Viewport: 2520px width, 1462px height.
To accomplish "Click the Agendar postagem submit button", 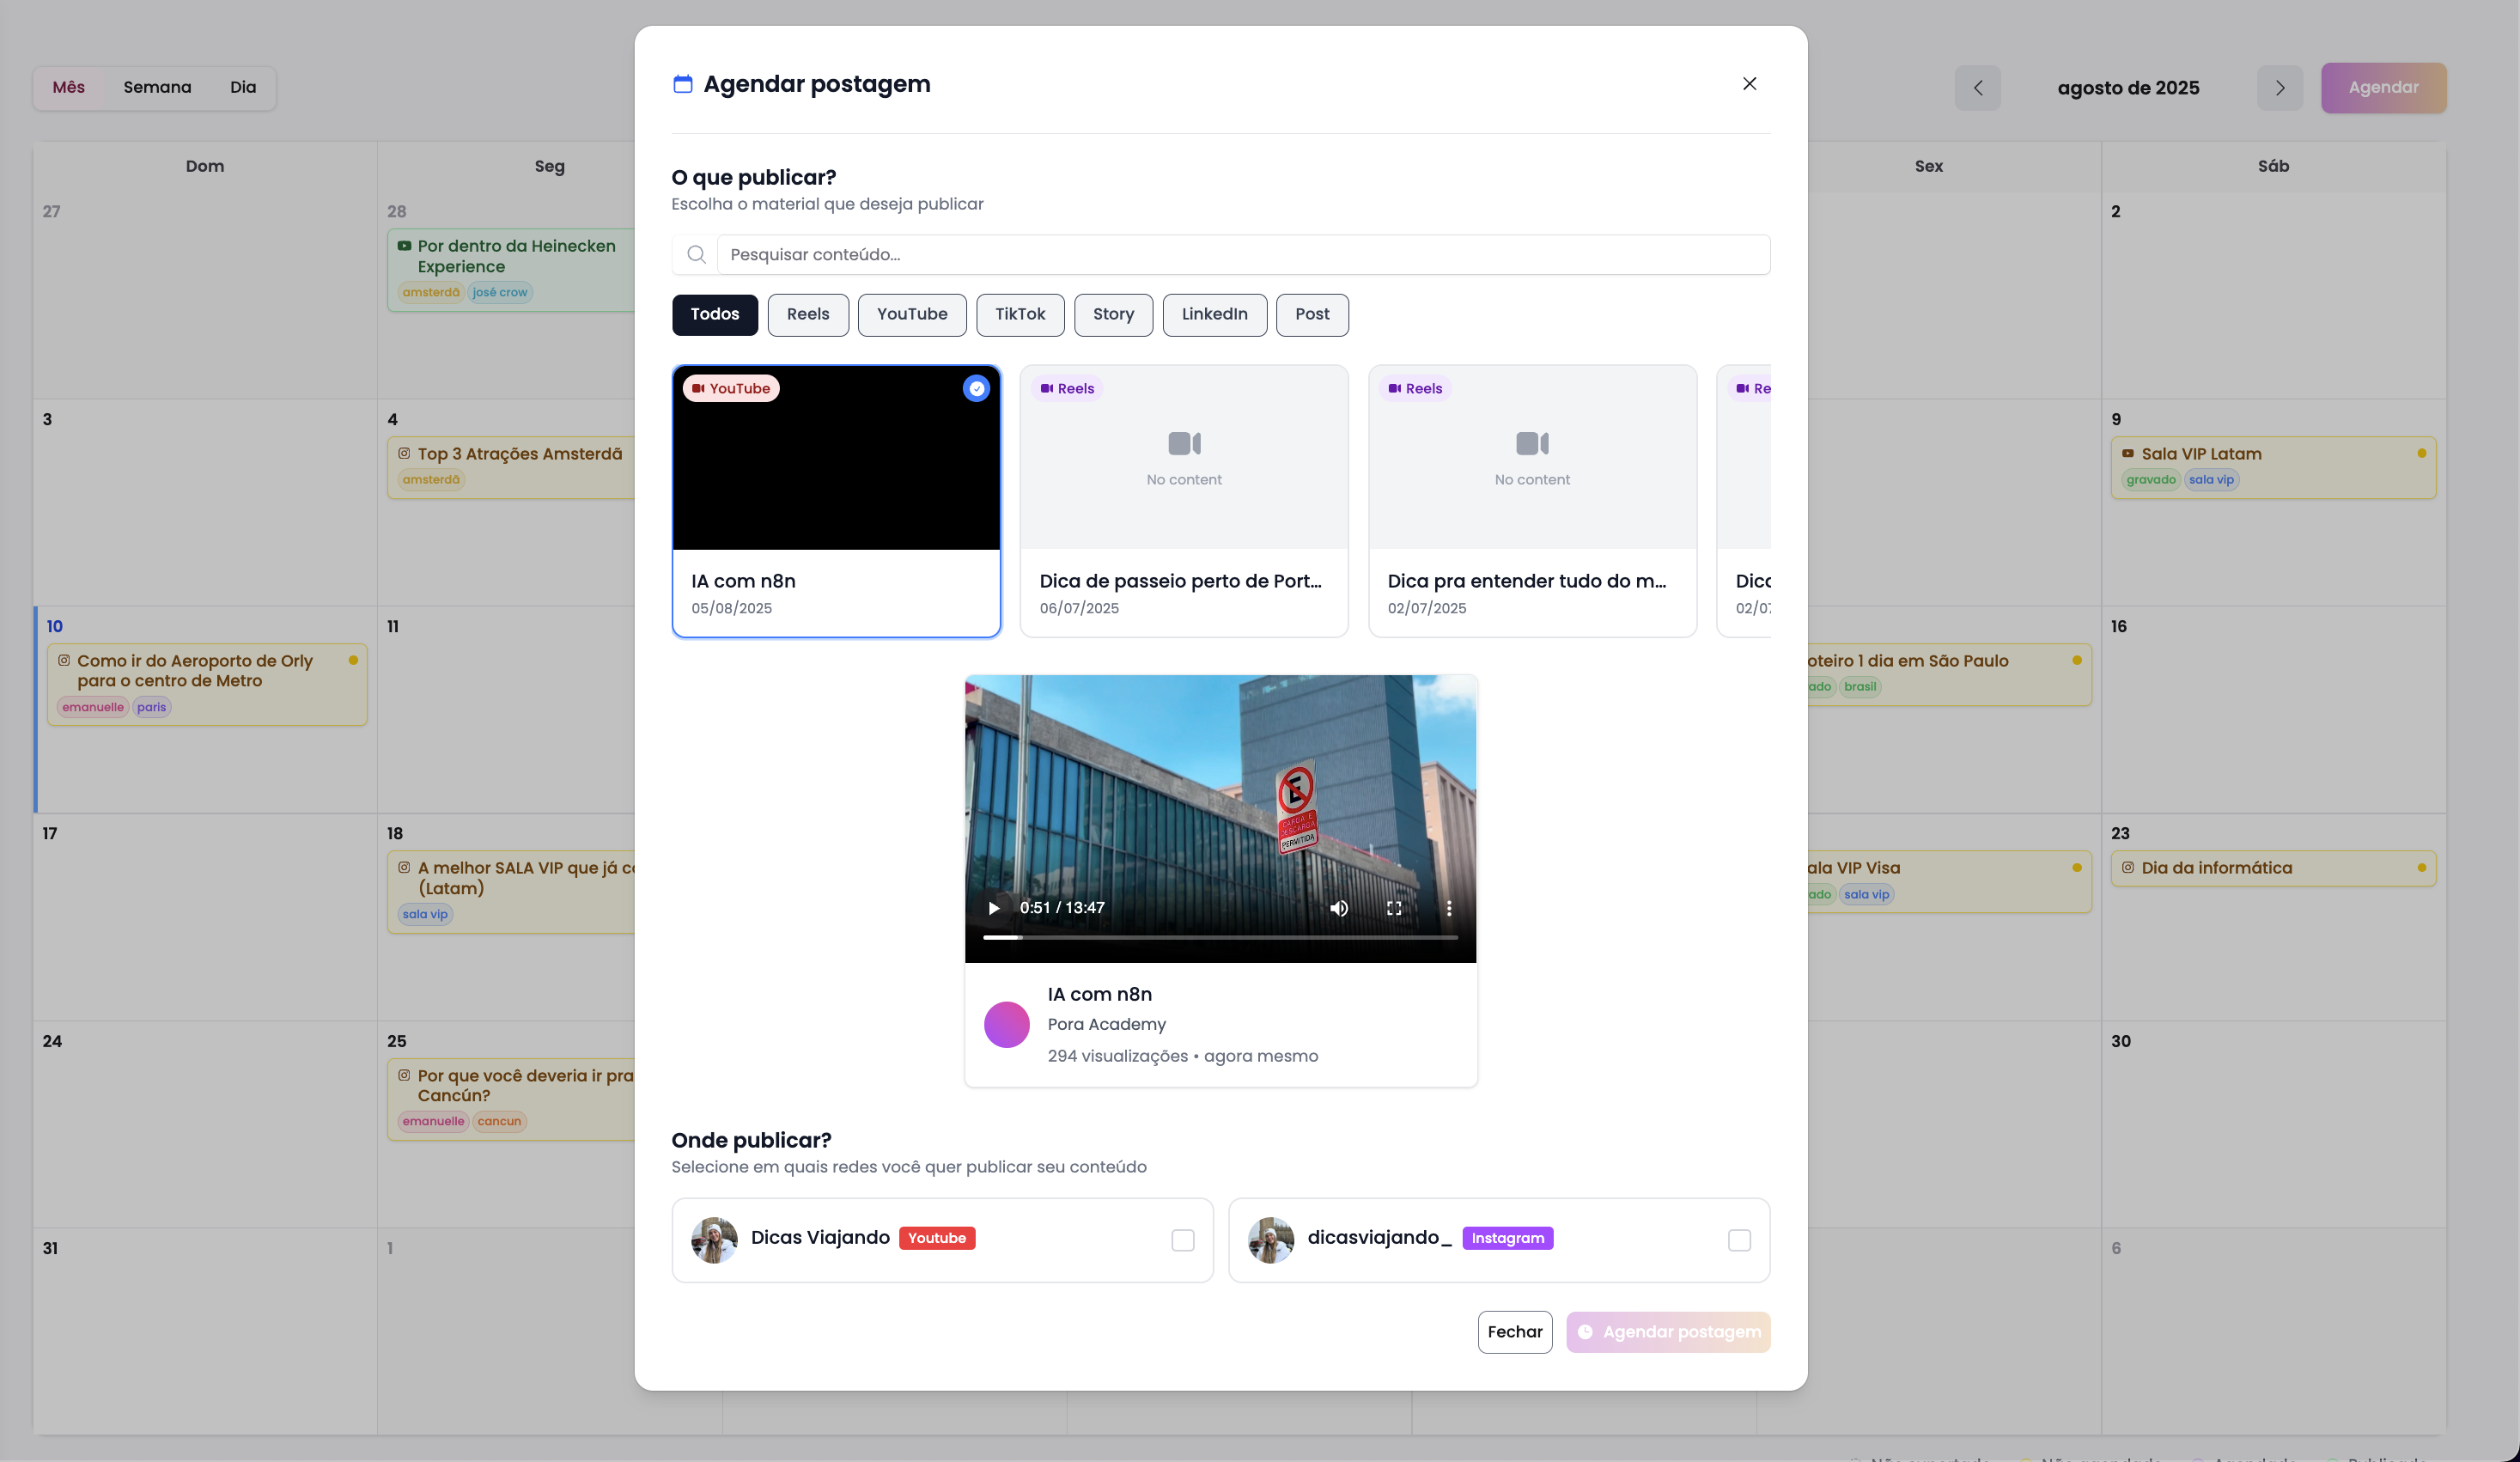I will click(1668, 1332).
